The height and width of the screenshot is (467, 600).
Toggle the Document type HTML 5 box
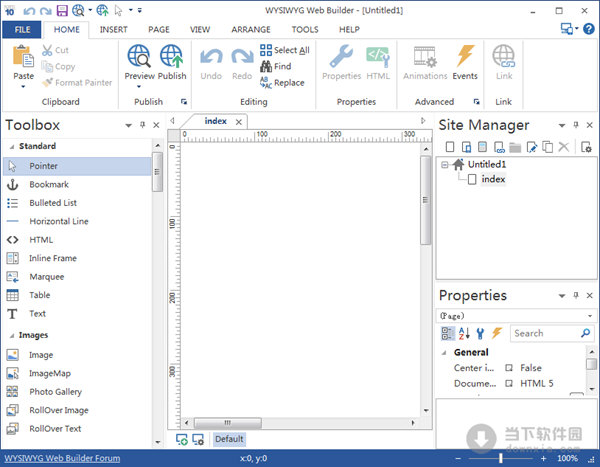(509, 383)
